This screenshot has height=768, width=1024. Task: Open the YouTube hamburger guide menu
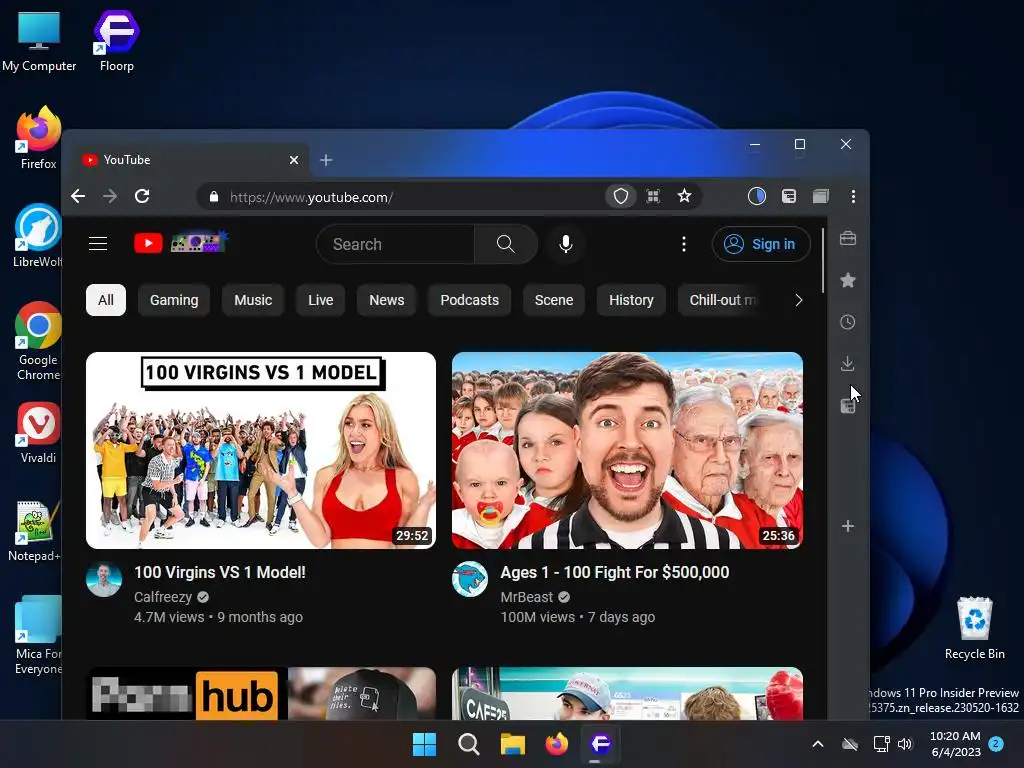[98, 244]
